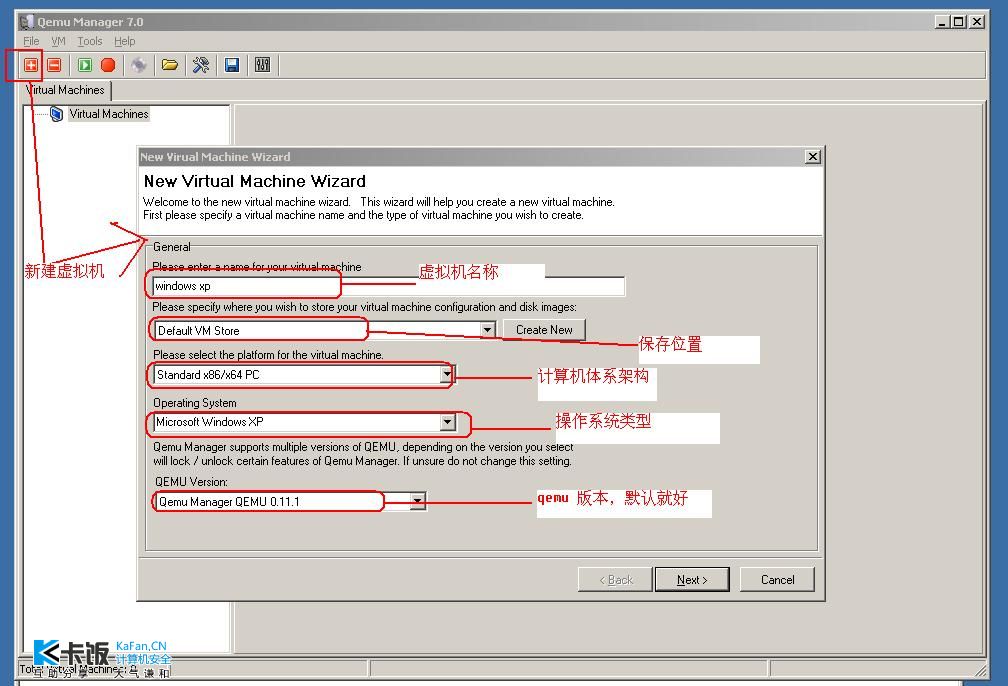Viewport: 1008px width, 686px height.
Task: Click the 'QEMU Version:' label
Action: click(x=191, y=482)
